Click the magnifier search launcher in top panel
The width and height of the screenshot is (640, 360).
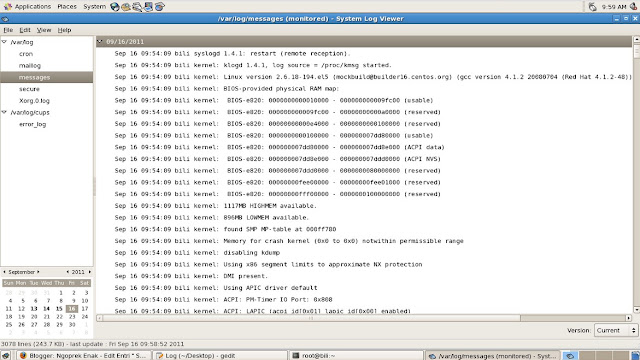point(137,7)
